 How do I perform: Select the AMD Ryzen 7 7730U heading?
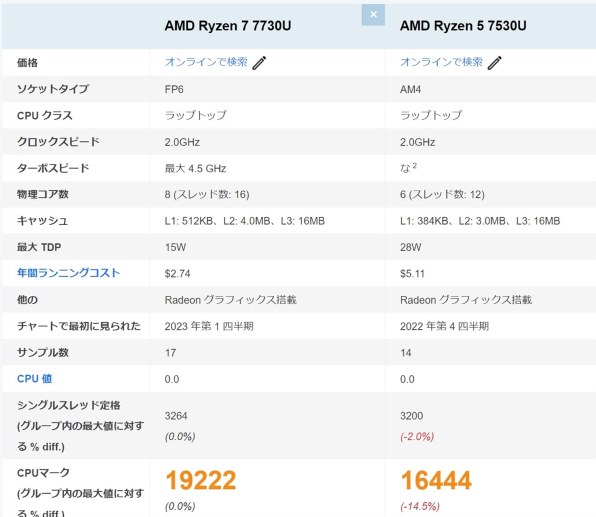tap(228, 26)
